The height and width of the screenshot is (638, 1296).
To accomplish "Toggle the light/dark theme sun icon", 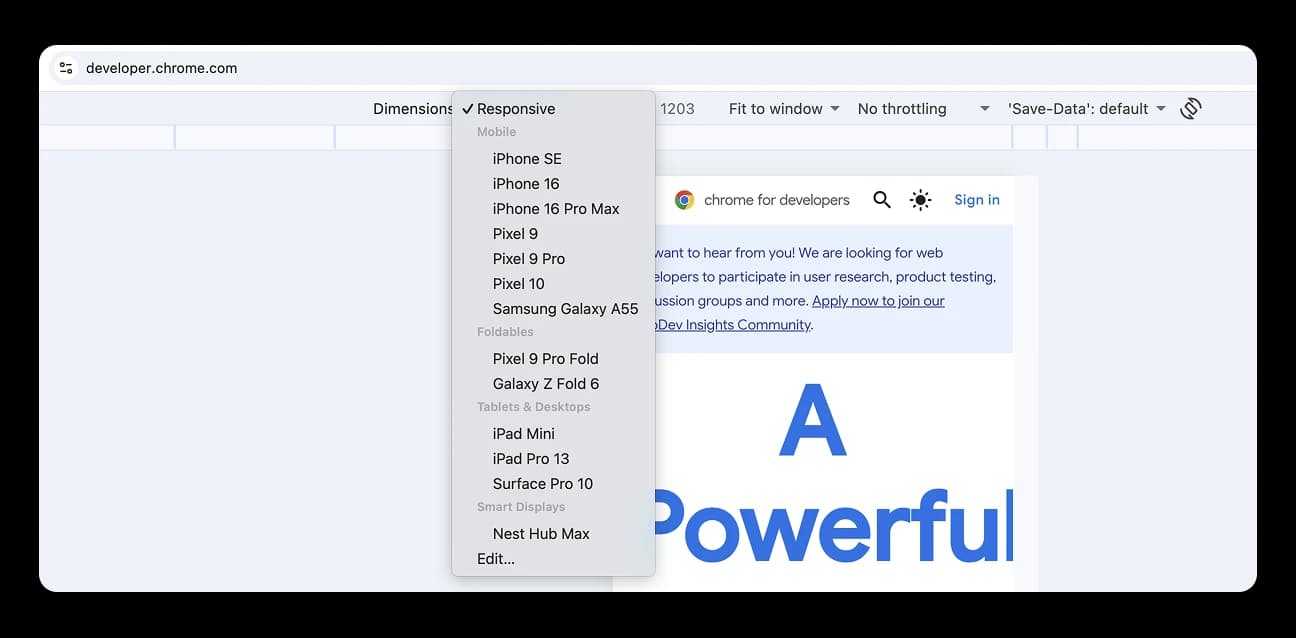I will (x=920, y=200).
